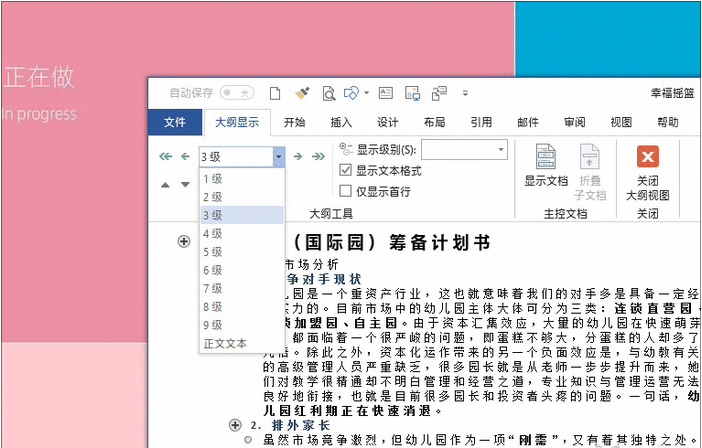Click the heading 2. 排外家长

[x=290, y=425]
